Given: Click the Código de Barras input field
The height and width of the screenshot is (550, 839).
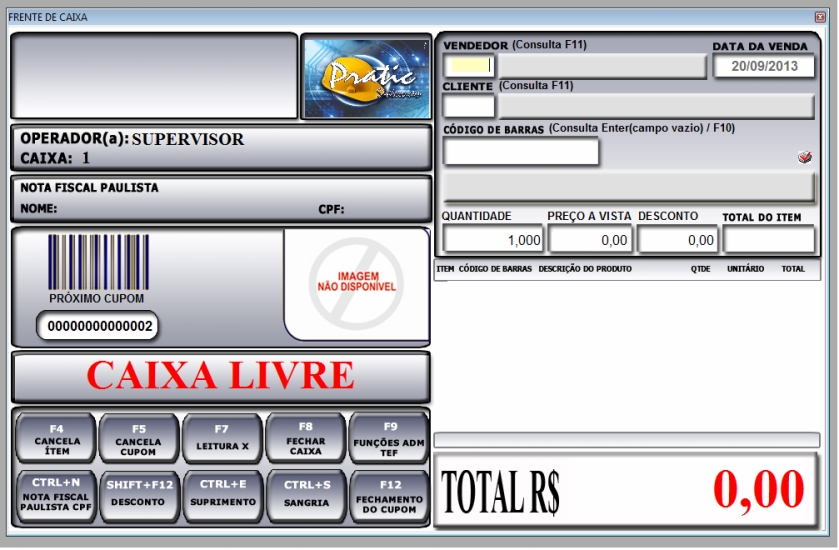Looking at the screenshot, I should [521, 151].
